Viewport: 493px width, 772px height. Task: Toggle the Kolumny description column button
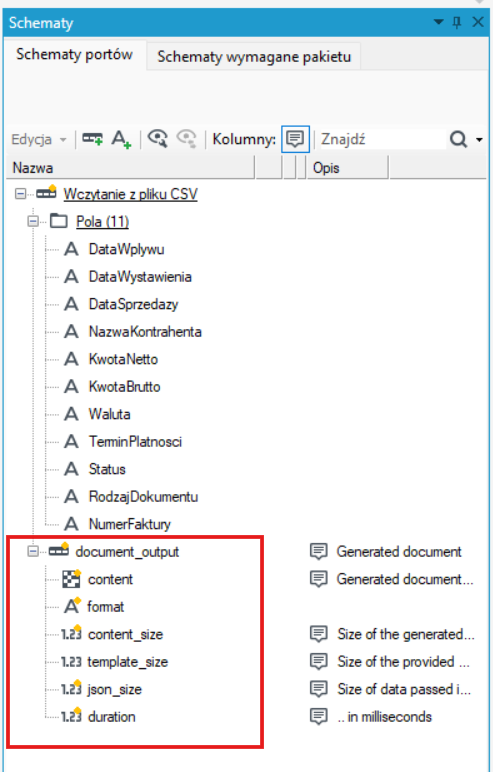(x=295, y=139)
